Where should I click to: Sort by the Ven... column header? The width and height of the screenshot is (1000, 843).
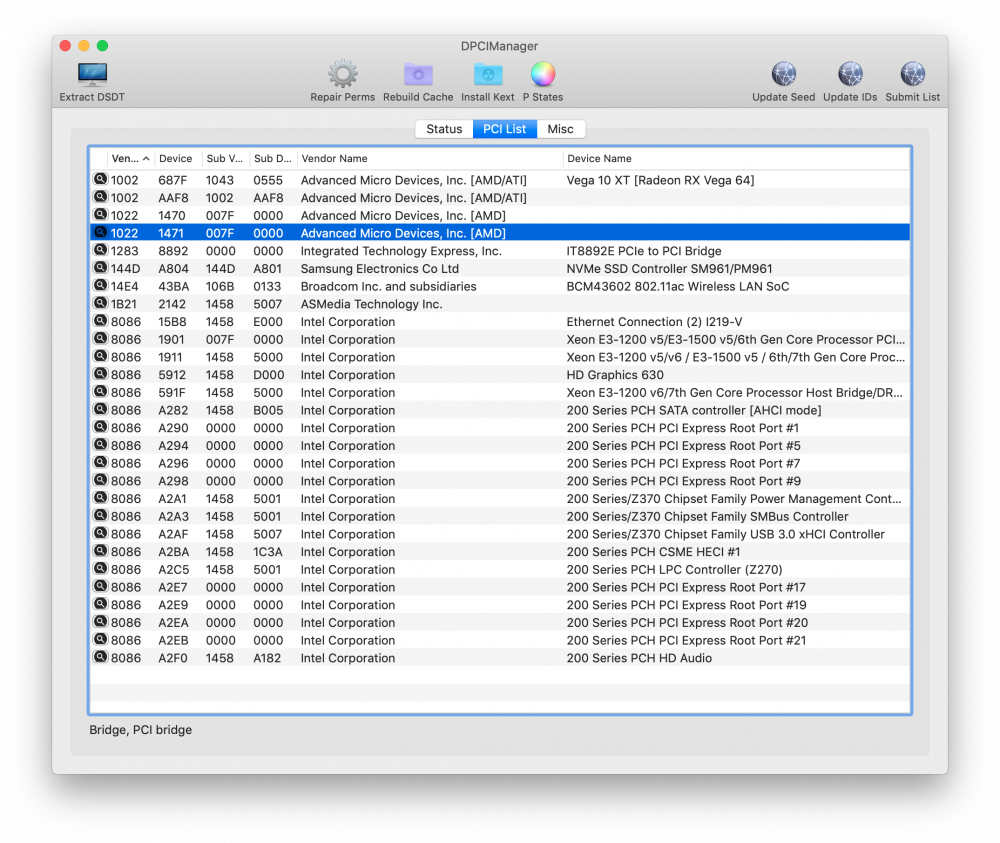click(x=129, y=159)
